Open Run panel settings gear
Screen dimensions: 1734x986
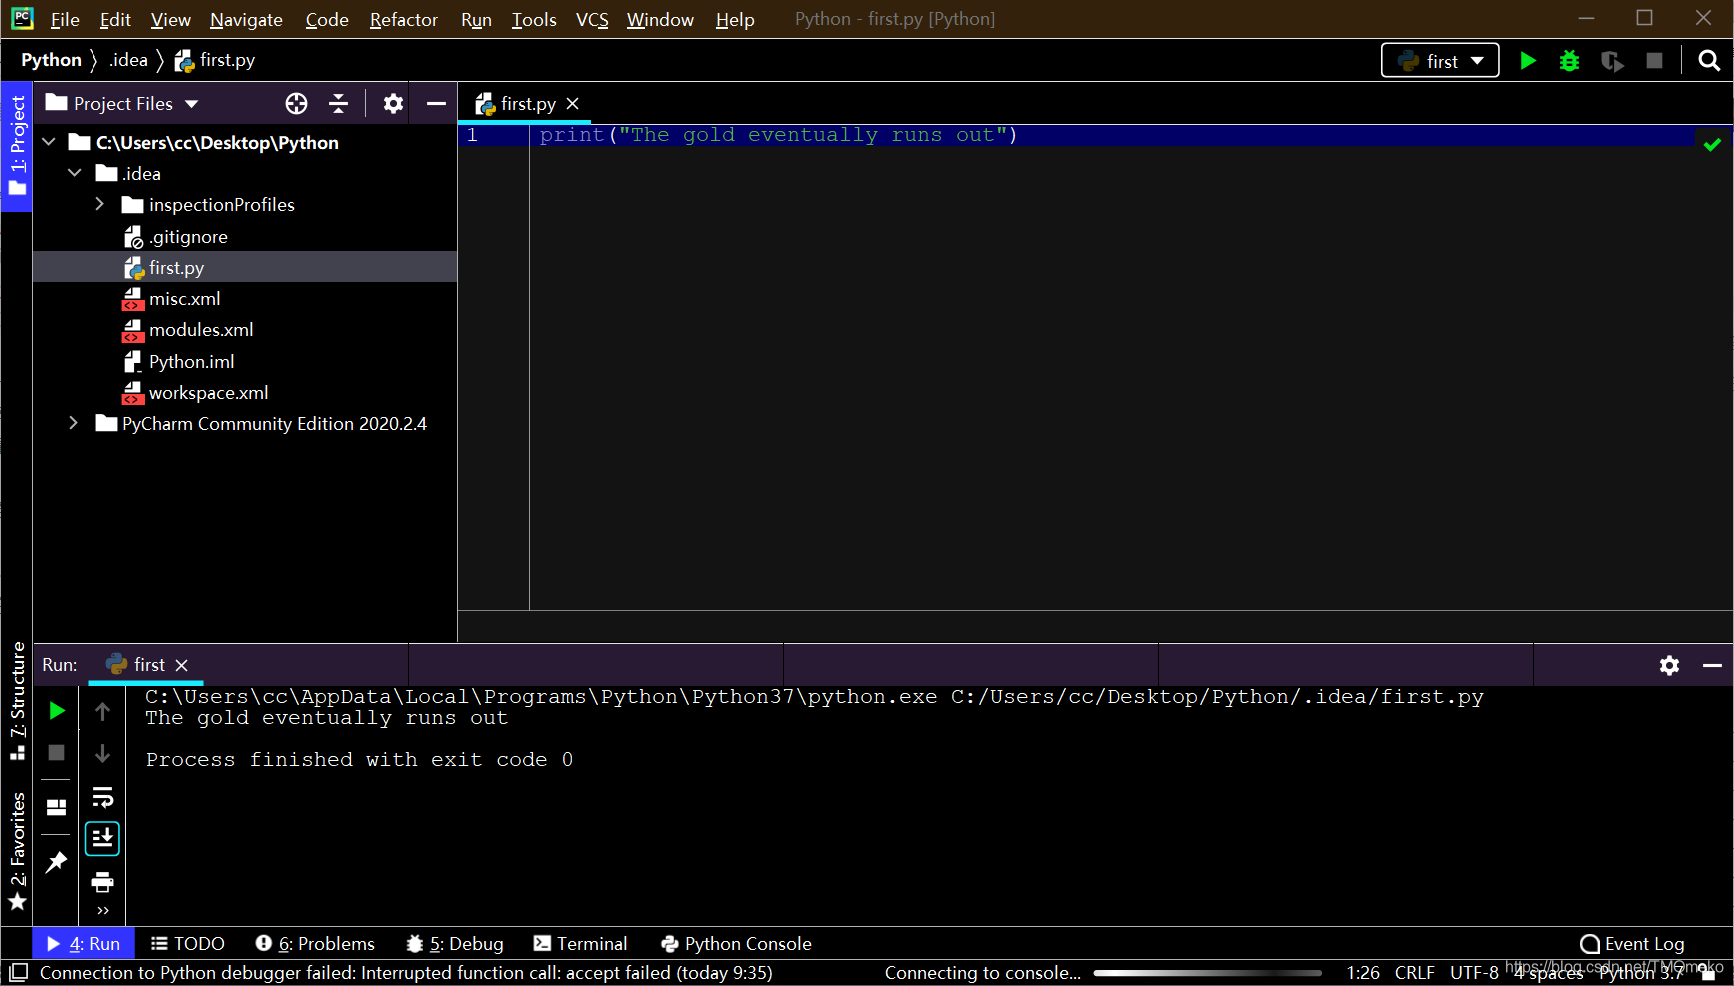pos(1669,665)
